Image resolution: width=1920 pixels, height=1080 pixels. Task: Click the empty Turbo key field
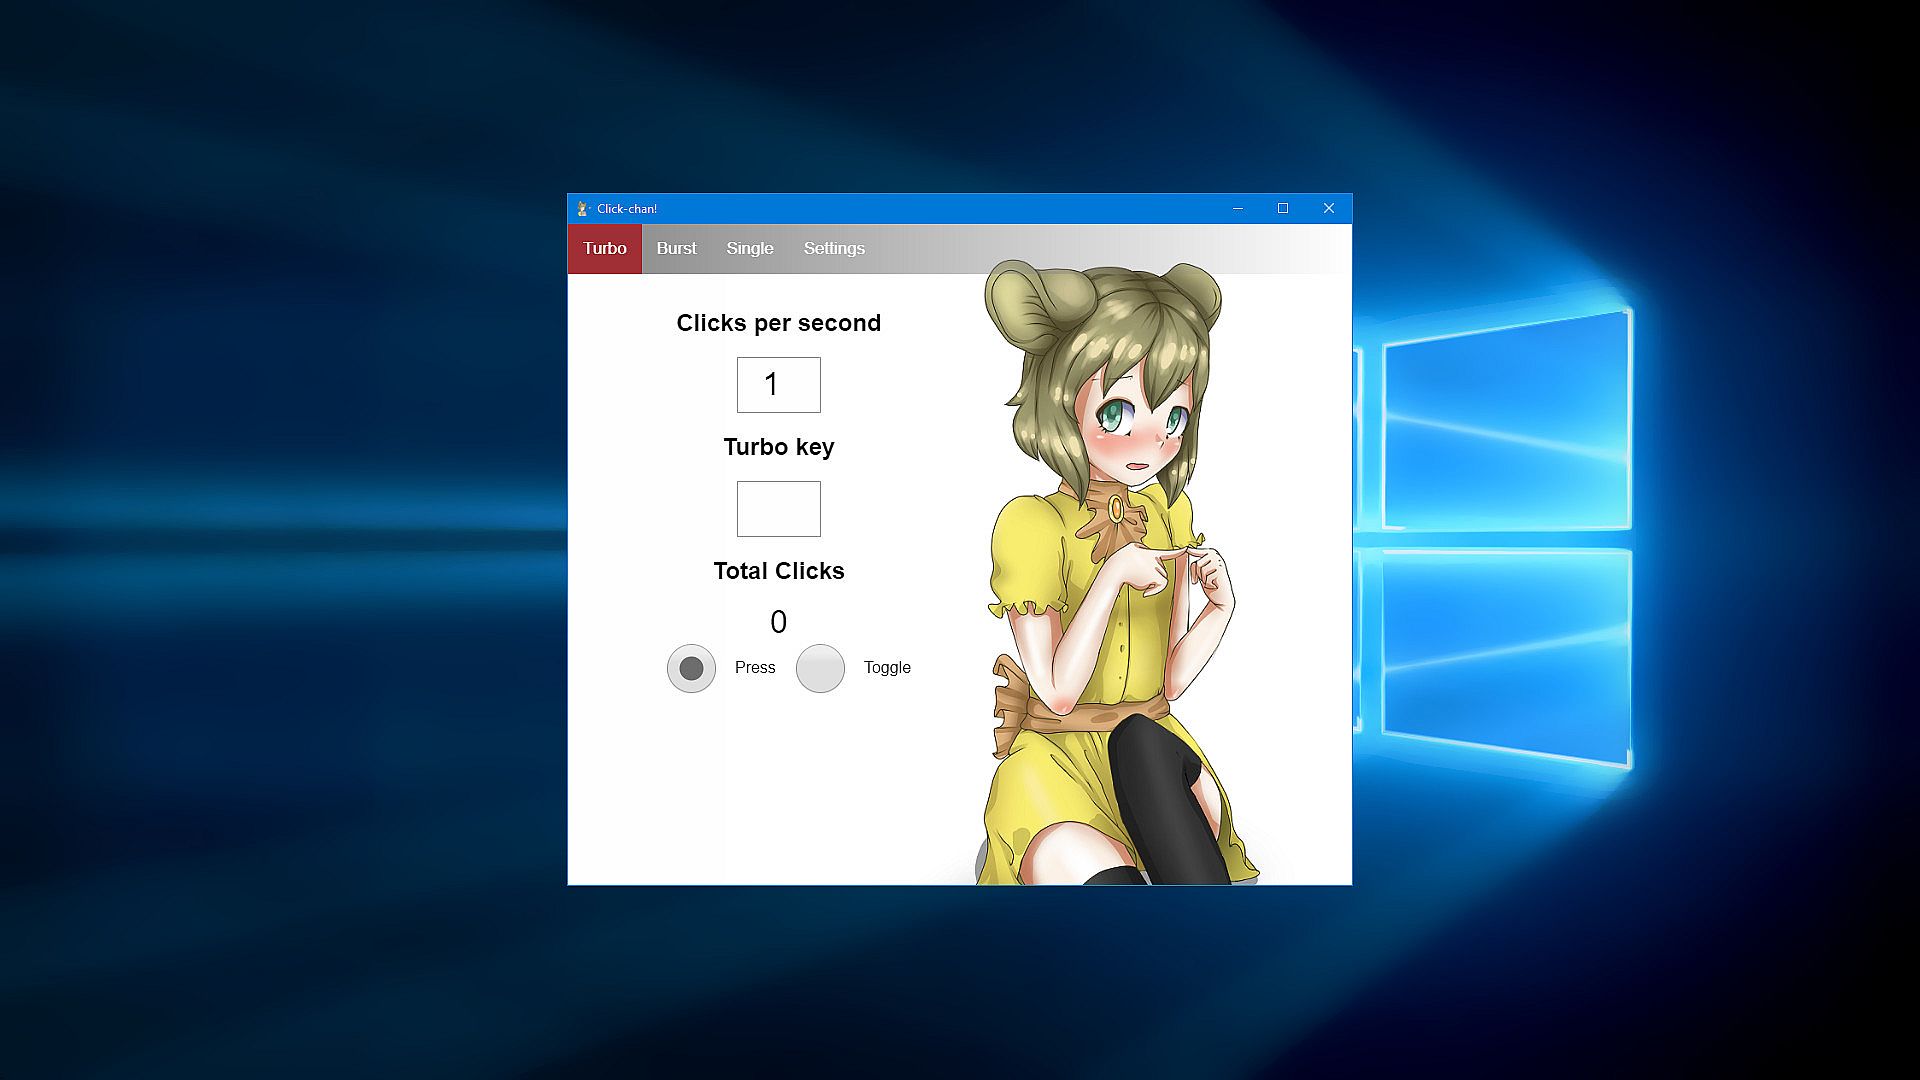[778, 509]
